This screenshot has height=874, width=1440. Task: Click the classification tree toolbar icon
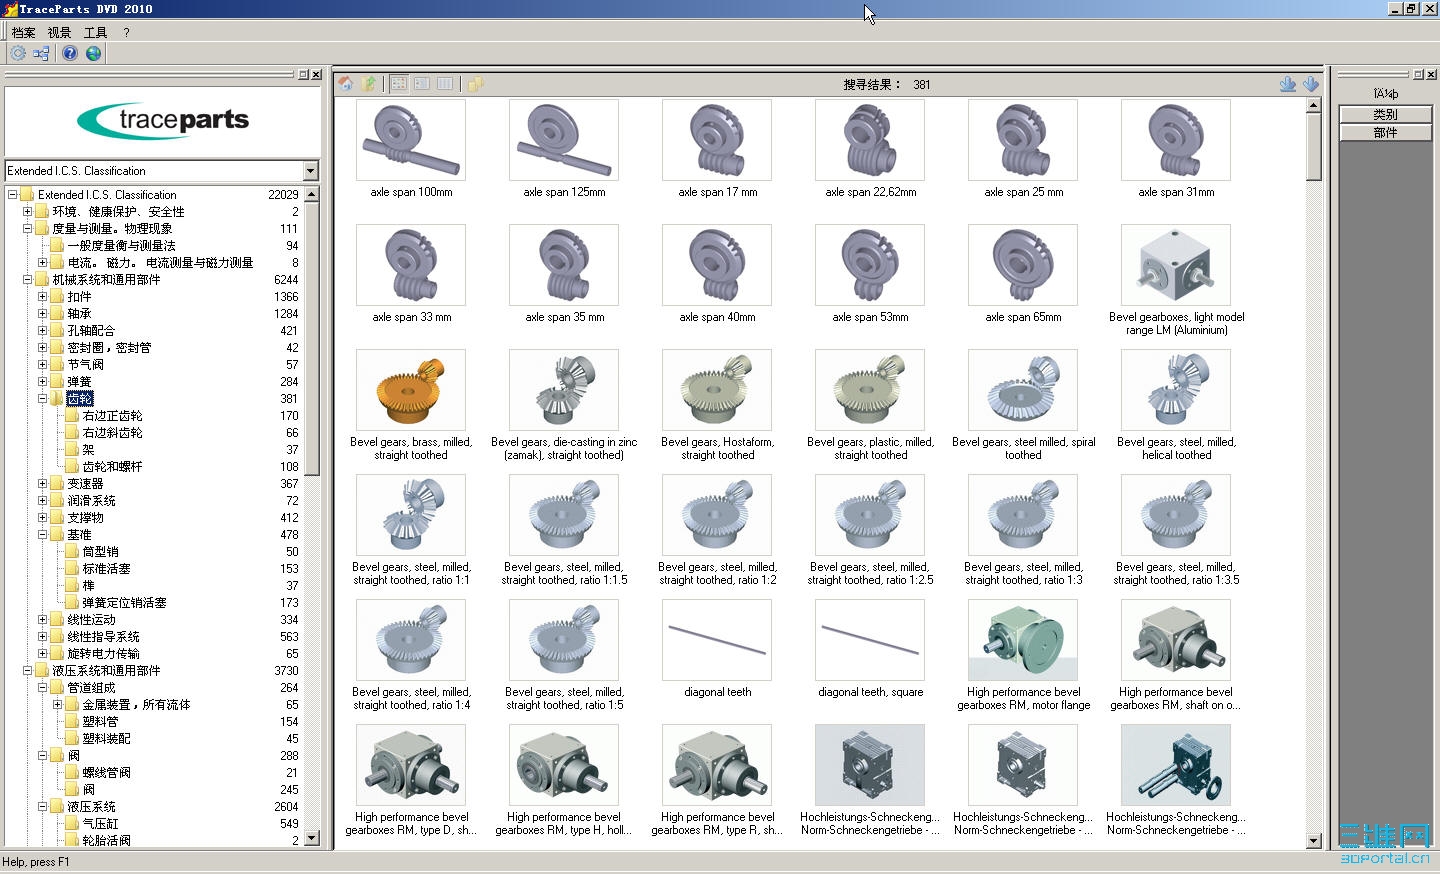[x=41, y=53]
